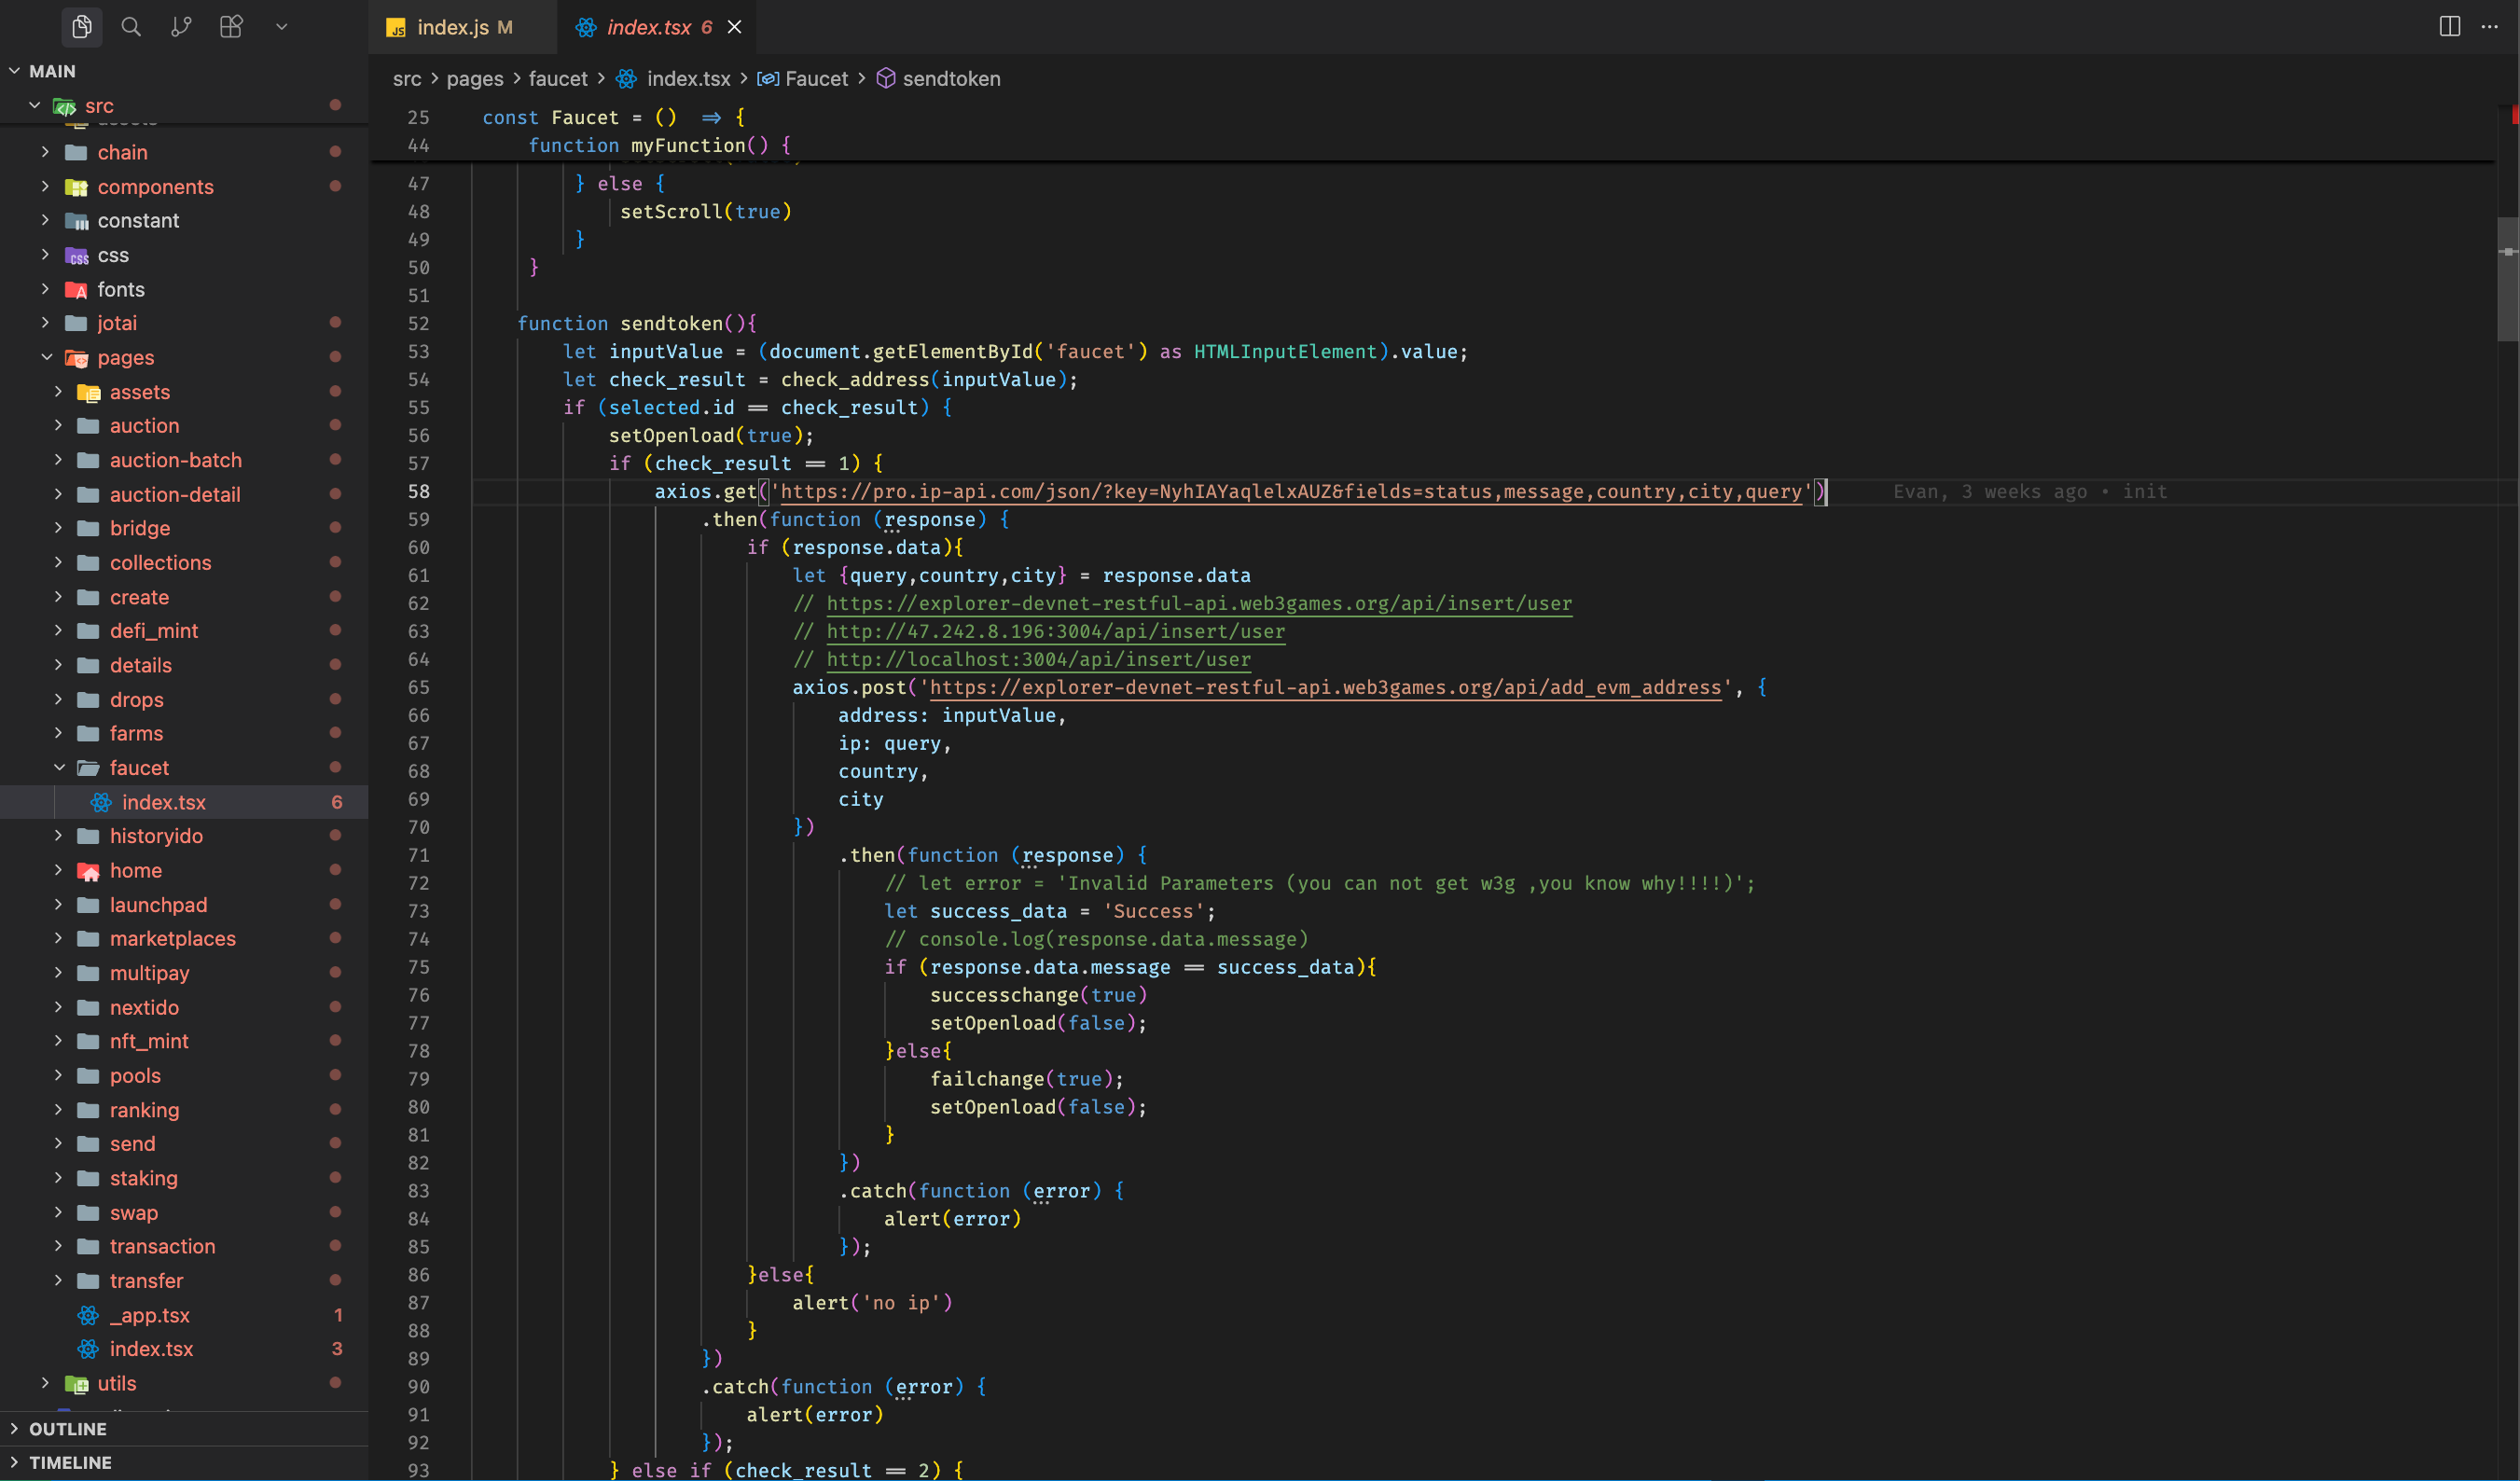Click the Faucet breadcrumb item
The width and height of the screenshot is (2520, 1481).
point(815,79)
